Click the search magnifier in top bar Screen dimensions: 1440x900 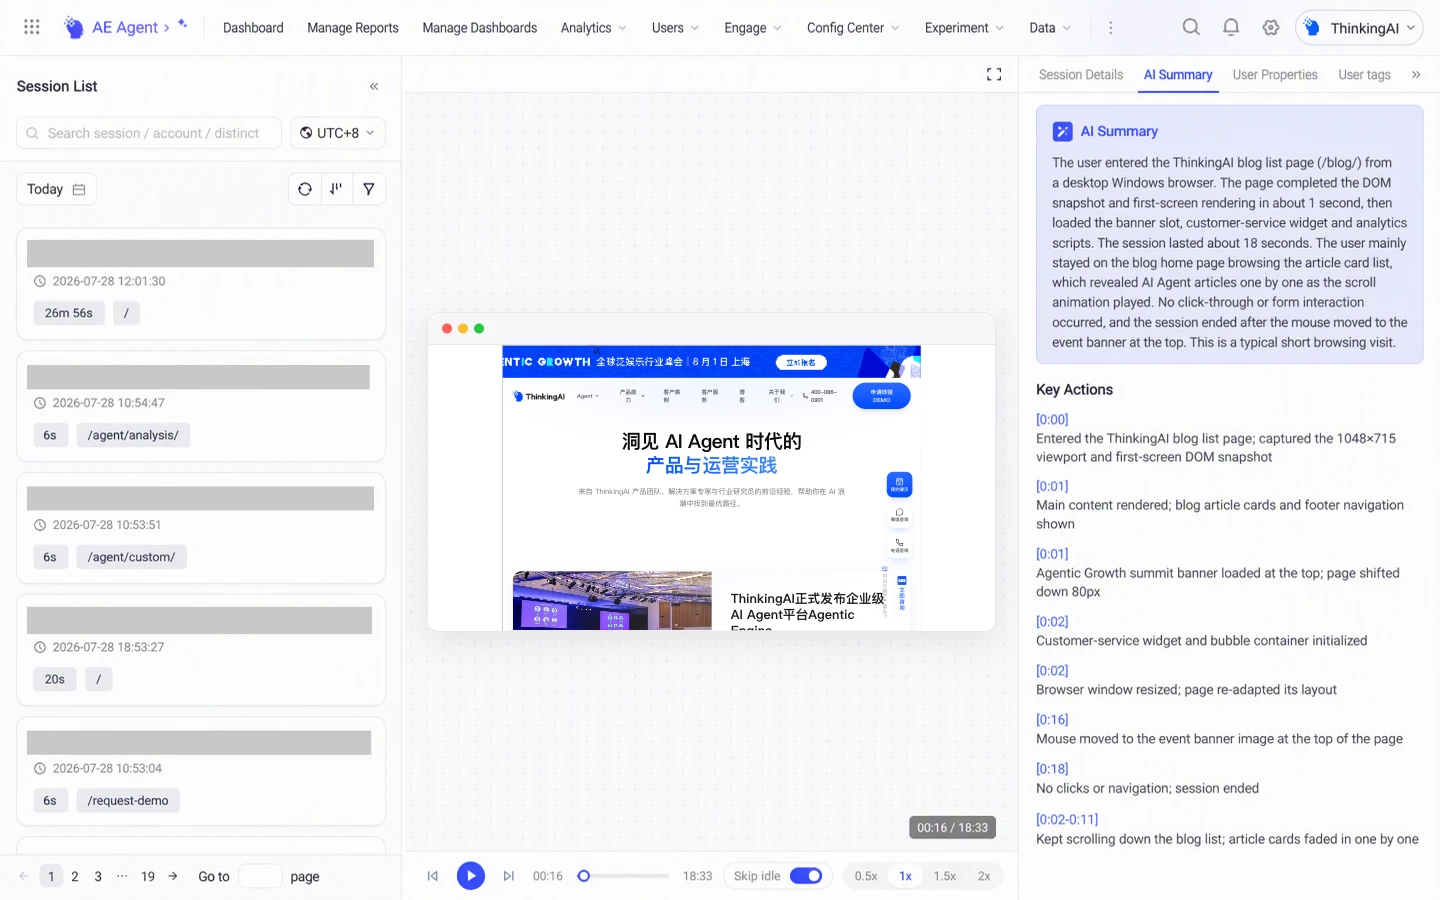pos(1191,27)
